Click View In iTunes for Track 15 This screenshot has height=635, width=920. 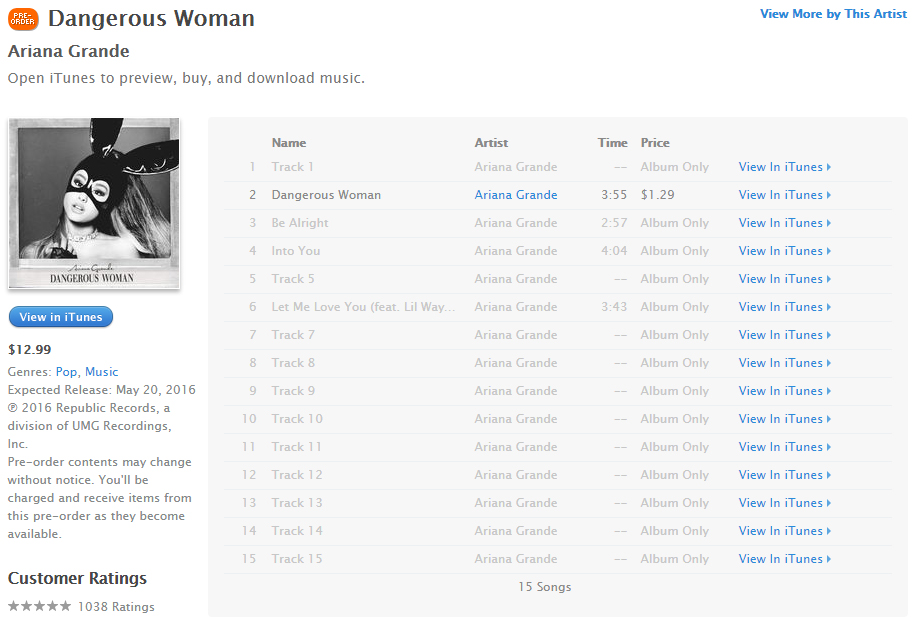tap(784, 559)
